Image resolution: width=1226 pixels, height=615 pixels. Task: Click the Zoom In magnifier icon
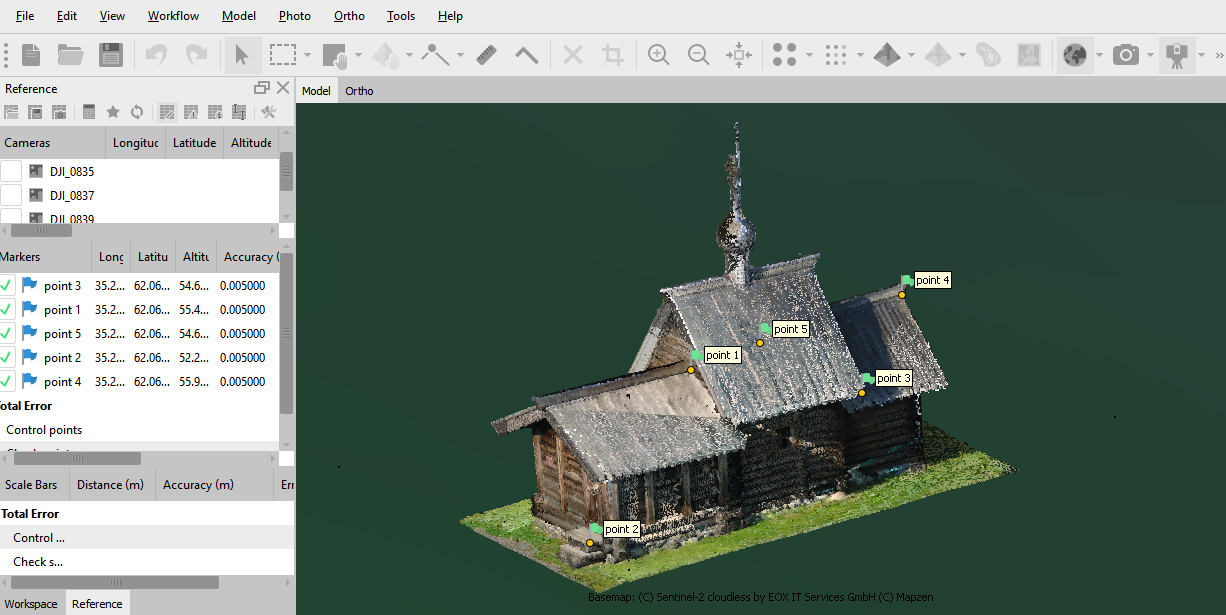tap(658, 55)
